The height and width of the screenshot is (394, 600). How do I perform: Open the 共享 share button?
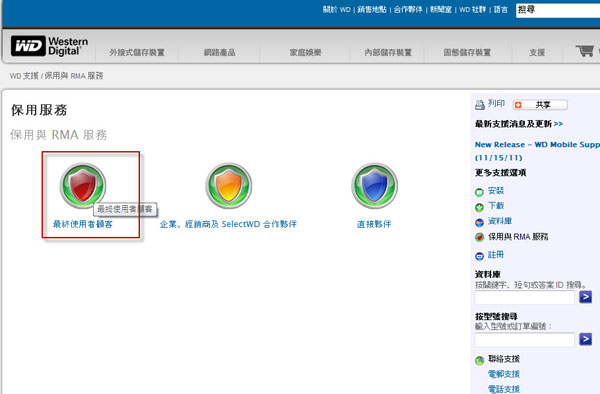[x=540, y=104]
